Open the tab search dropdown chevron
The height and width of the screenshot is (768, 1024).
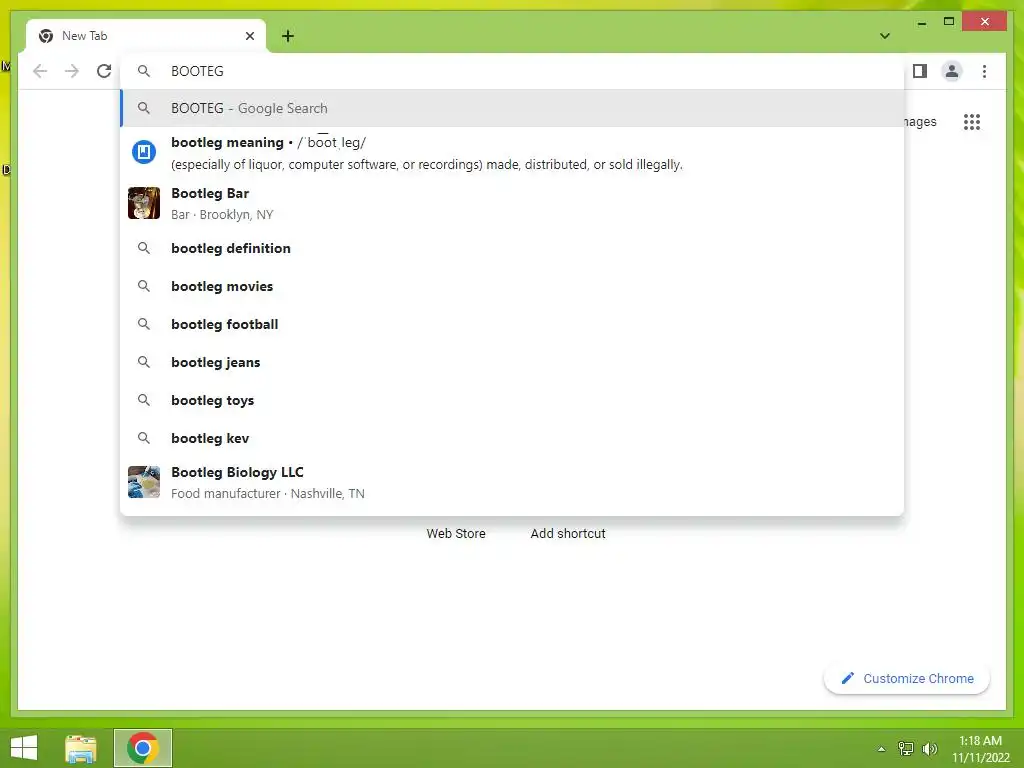885,36
